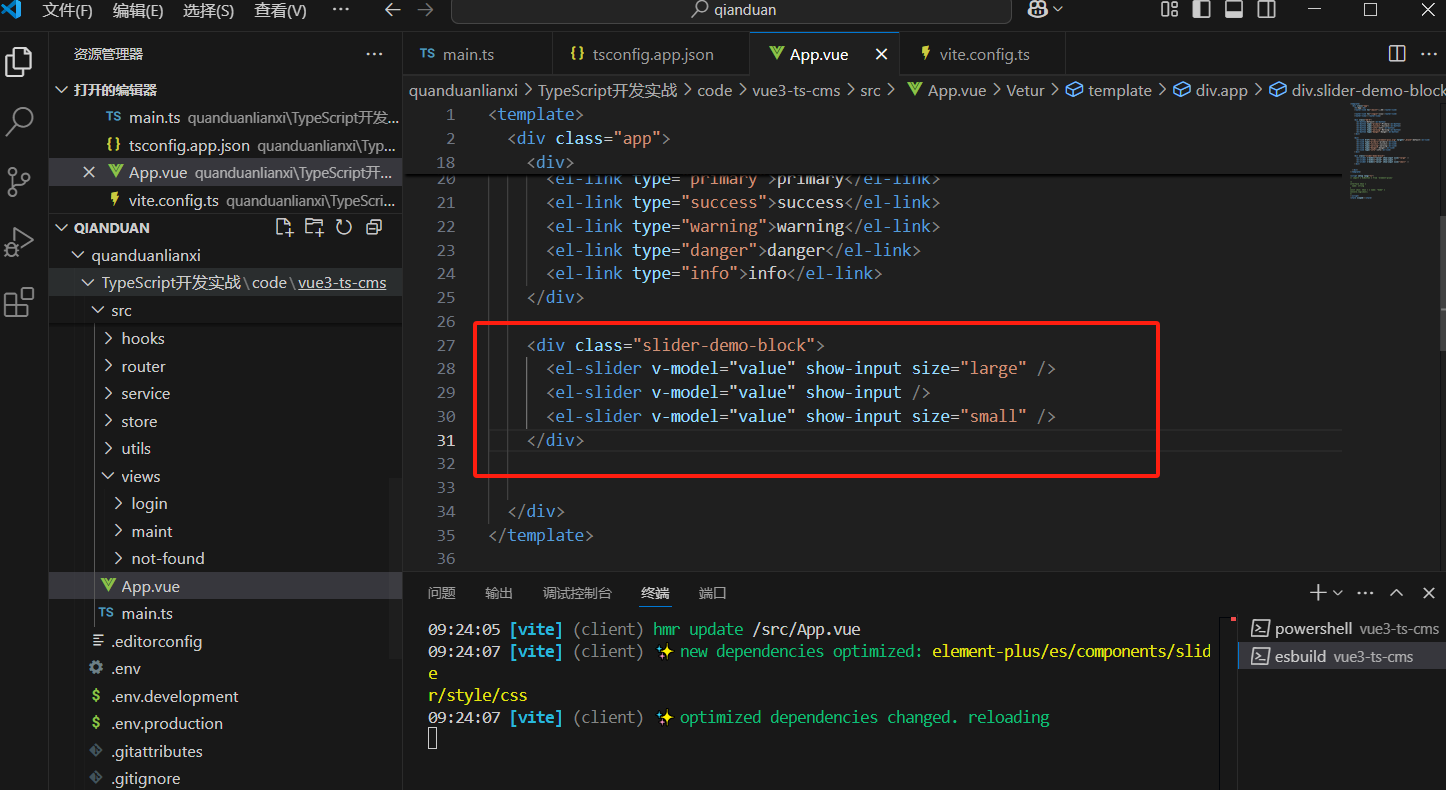1446x790 pixels.
Task: Open the Source Control view
Action: tap(19, 182)
